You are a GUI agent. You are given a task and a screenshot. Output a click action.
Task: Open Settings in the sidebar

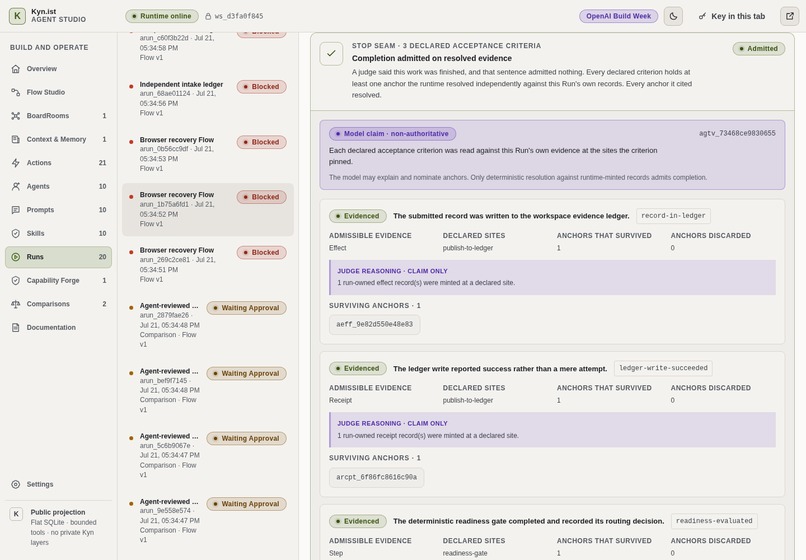pos(59,484)
